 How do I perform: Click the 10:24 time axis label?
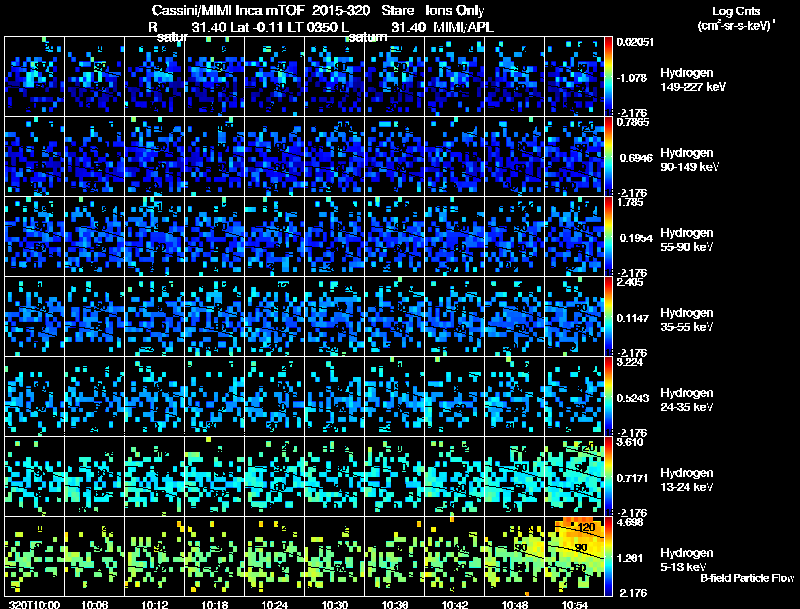[x=275, y=604]
